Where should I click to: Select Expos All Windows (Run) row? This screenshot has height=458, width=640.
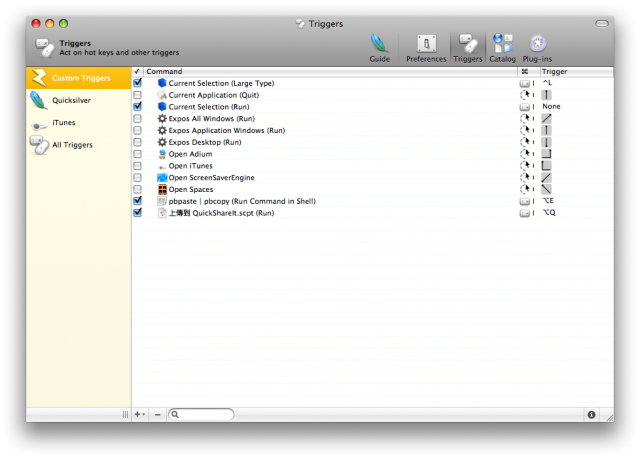372,118
